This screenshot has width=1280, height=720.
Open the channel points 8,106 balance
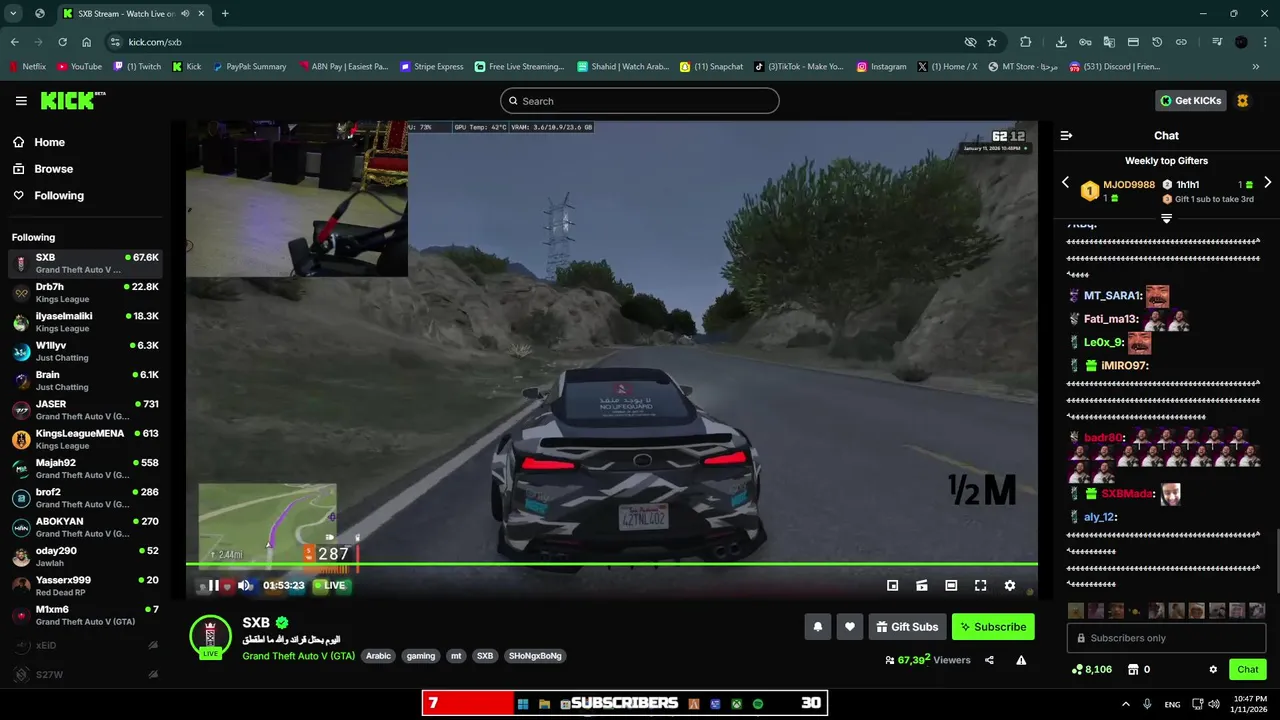(1091, 670)
